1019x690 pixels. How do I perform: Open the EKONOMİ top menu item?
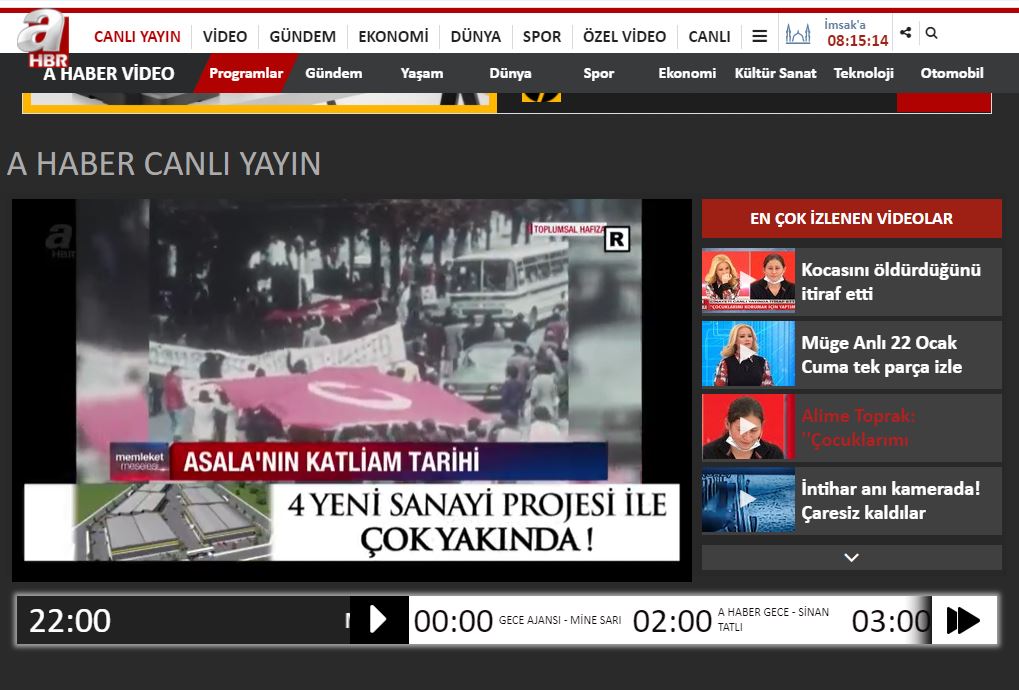click(x=393, y=36)
